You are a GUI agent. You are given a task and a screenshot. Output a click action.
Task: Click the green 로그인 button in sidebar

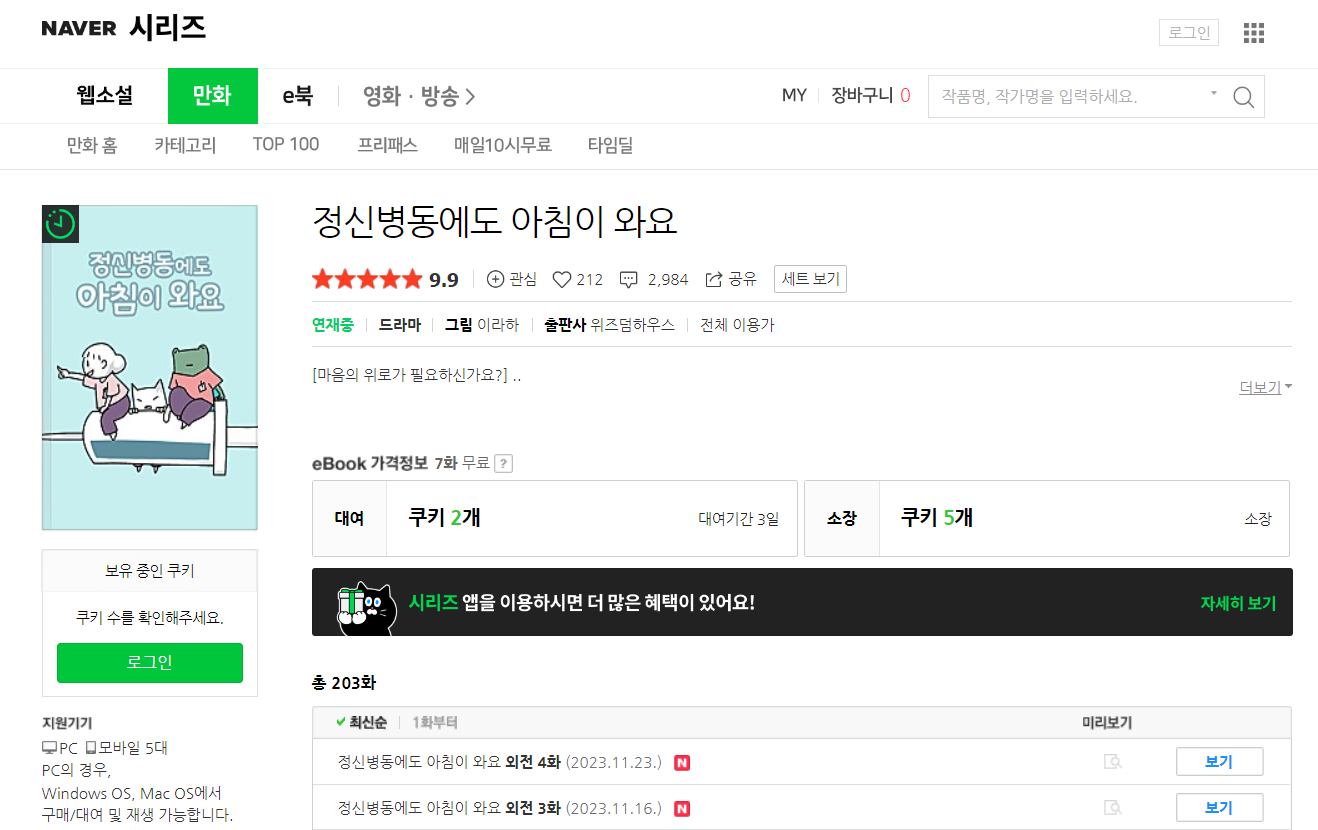click(150, 662)
